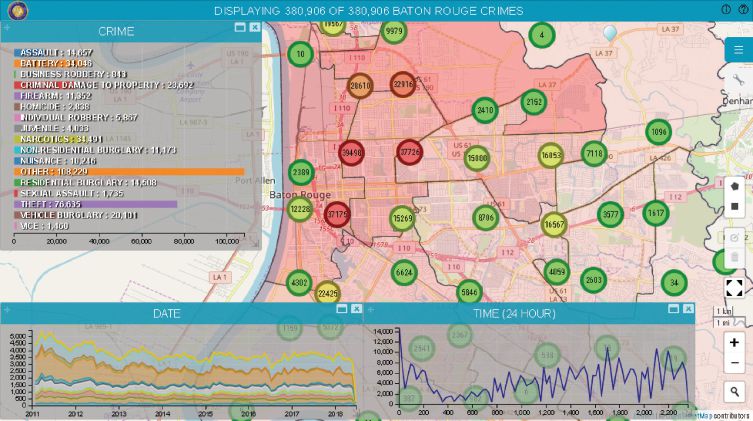Click the 37726 red cluster marker
The width and height of the screenshot is (753, 421).
(x=410, y=151)
